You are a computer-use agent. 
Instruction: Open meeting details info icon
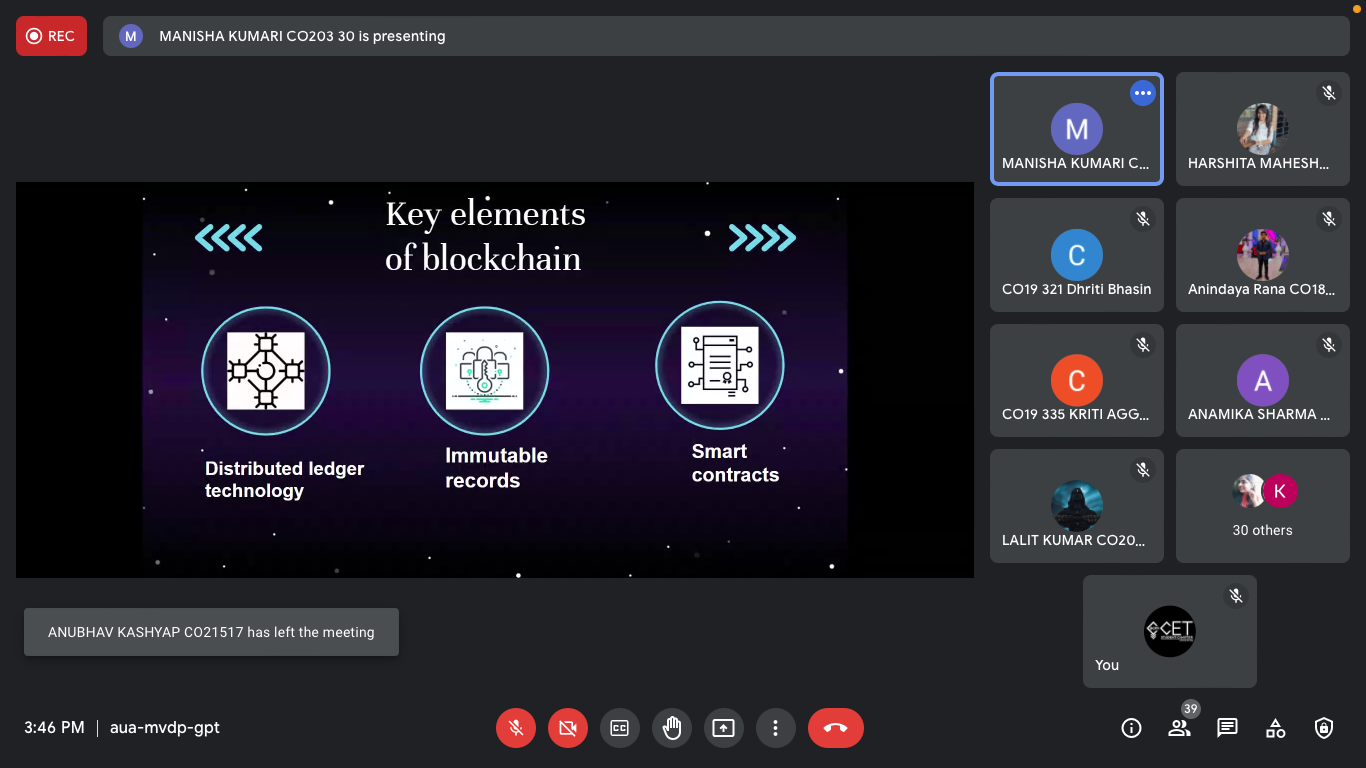click(x=1131, y=728)
